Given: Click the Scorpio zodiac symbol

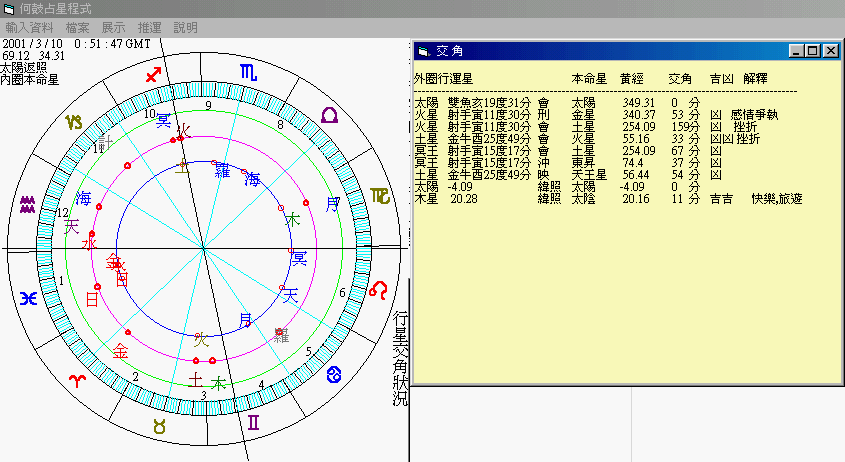Looking at the screenshot, I should click(x=248, y=72).
